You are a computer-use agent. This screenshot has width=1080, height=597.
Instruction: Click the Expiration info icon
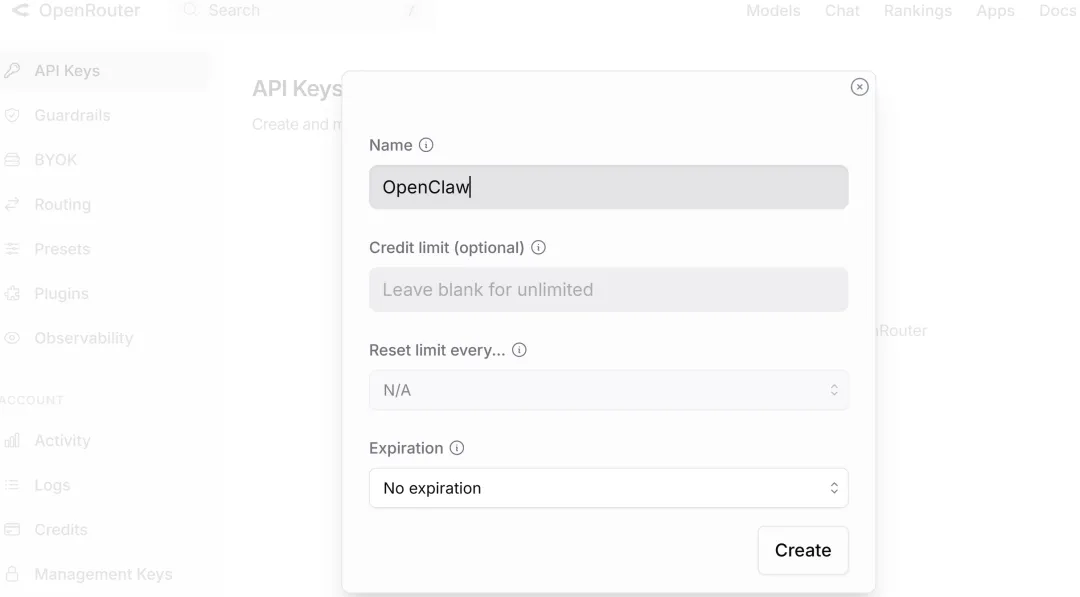(457, 448)
